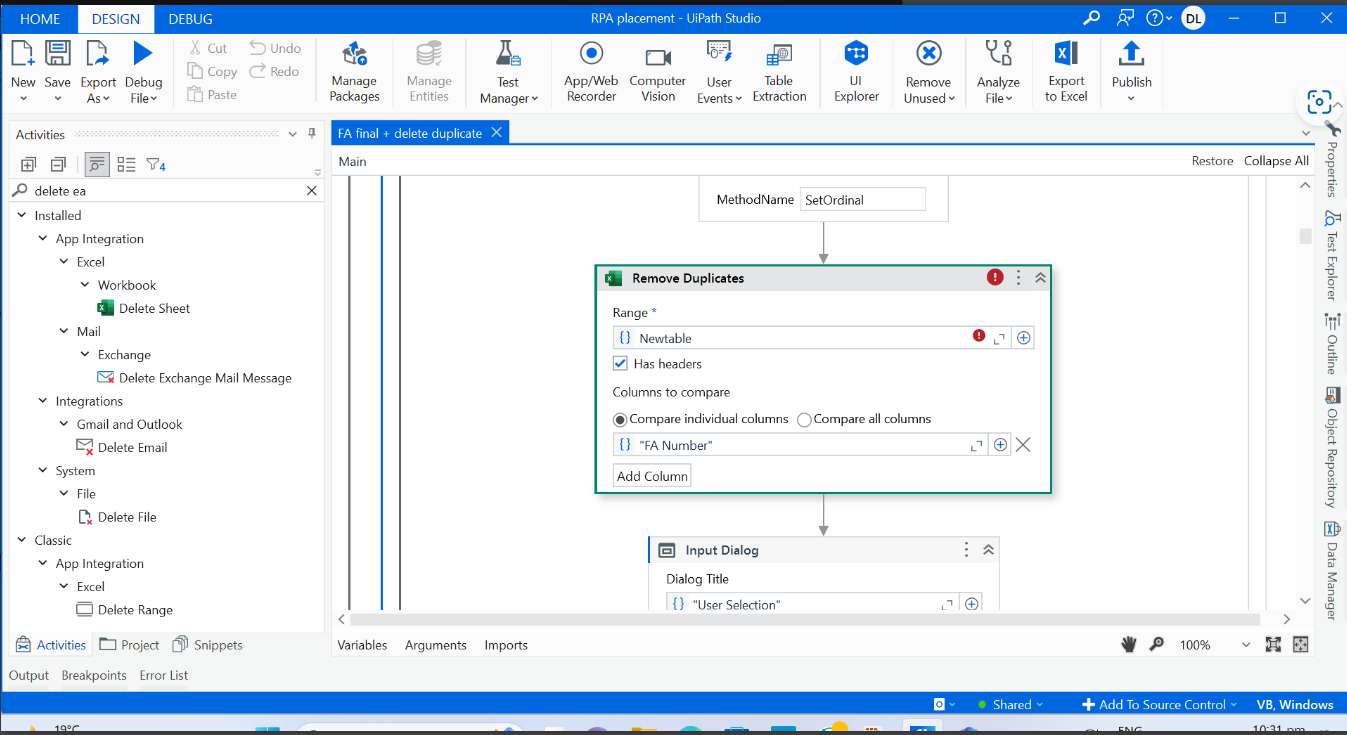
Task: Open plus menu for Range field
Action: (x=1023, y=338)
